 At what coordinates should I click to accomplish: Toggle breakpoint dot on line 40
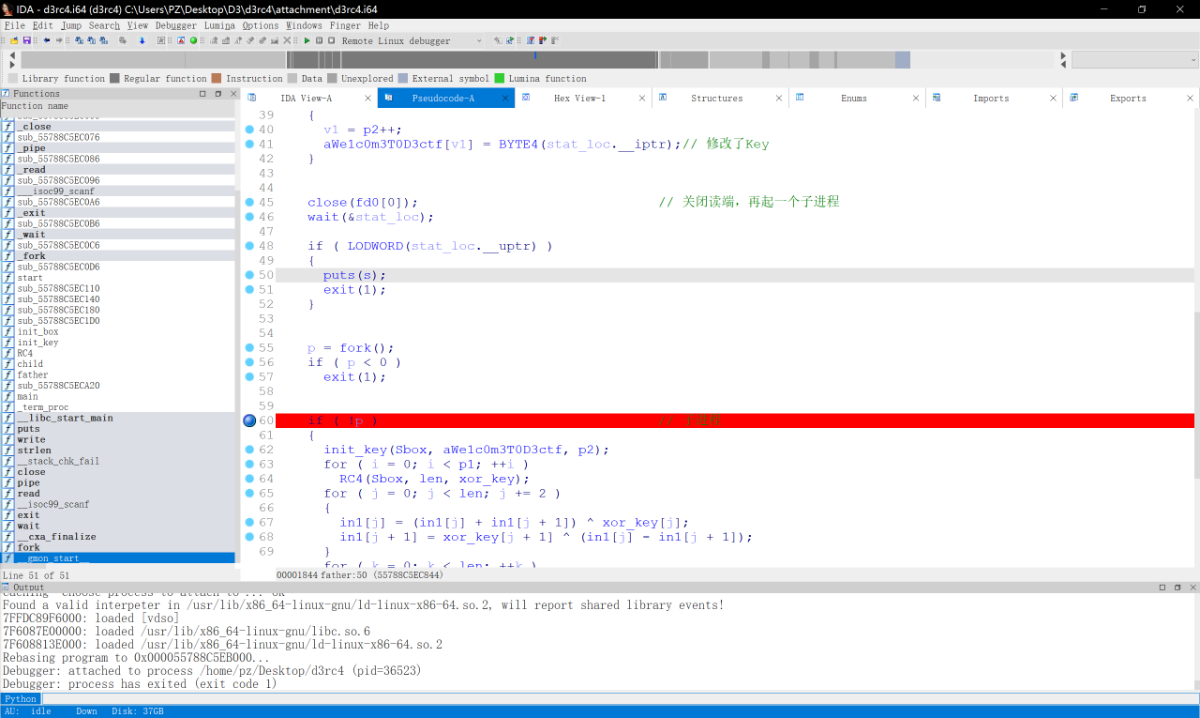tap(250, 129)
